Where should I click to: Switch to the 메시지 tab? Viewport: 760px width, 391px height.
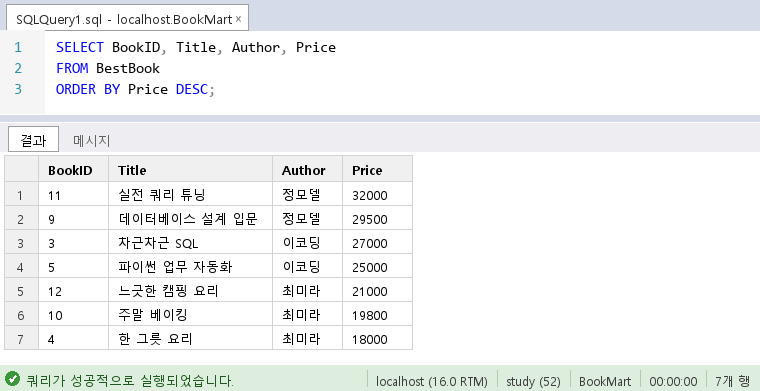tap(92, 141)
